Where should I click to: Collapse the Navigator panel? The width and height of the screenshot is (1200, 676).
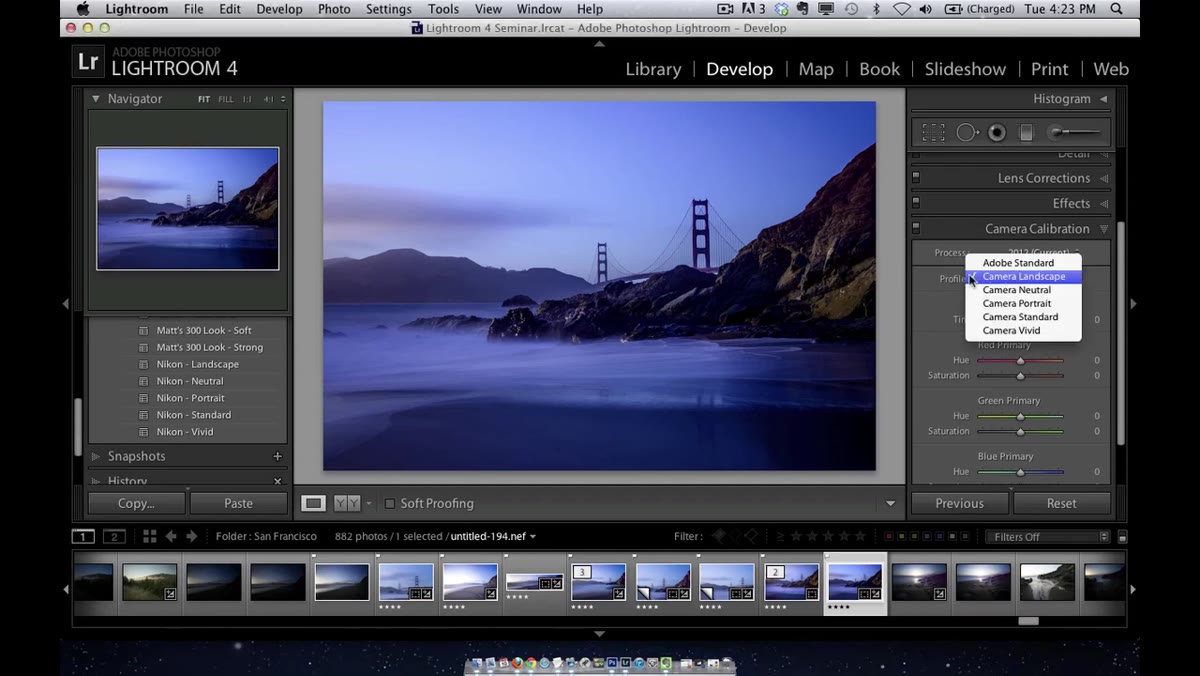96,99
